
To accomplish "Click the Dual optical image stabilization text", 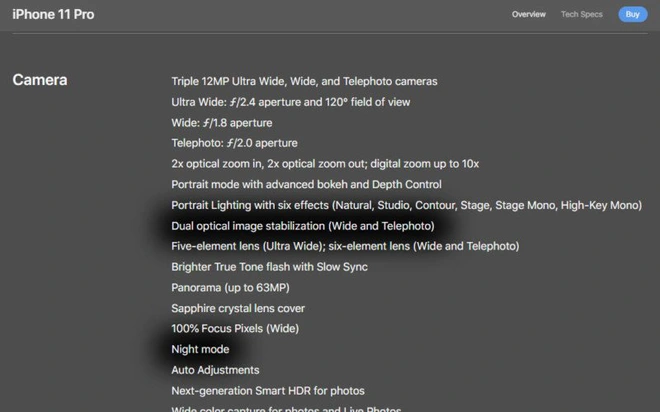I will click(302, 226).
